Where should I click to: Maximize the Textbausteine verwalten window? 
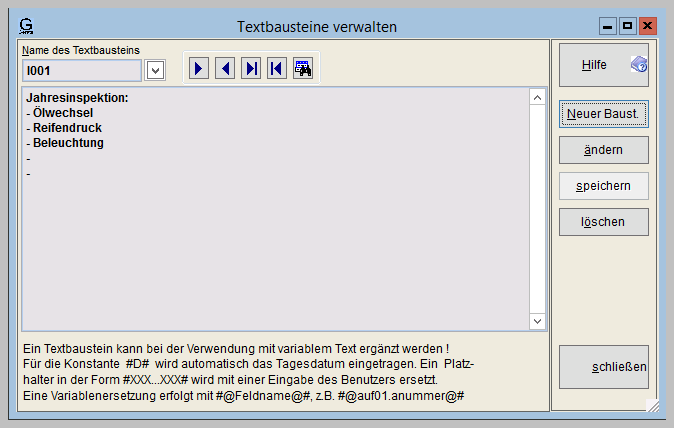(x=627, y=25)
